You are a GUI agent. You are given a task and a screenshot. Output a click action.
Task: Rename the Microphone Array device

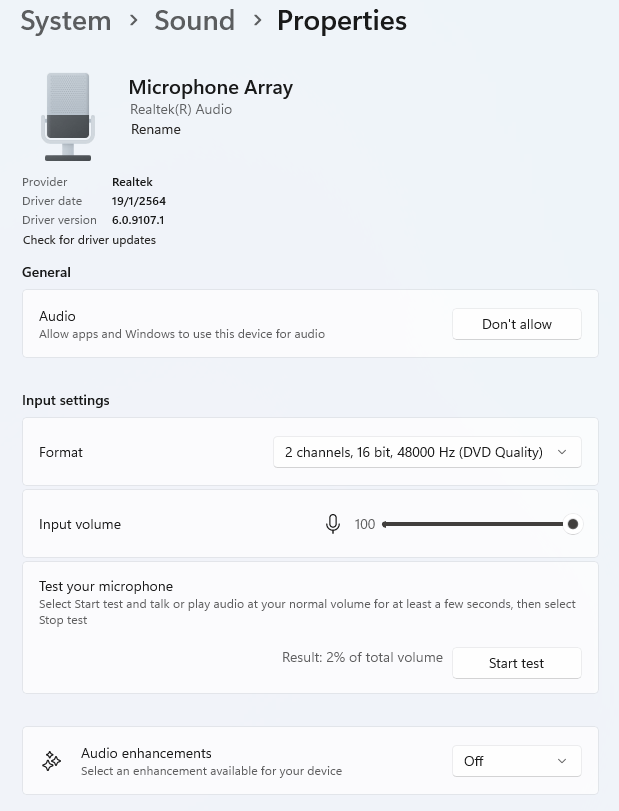click(156, 129)
